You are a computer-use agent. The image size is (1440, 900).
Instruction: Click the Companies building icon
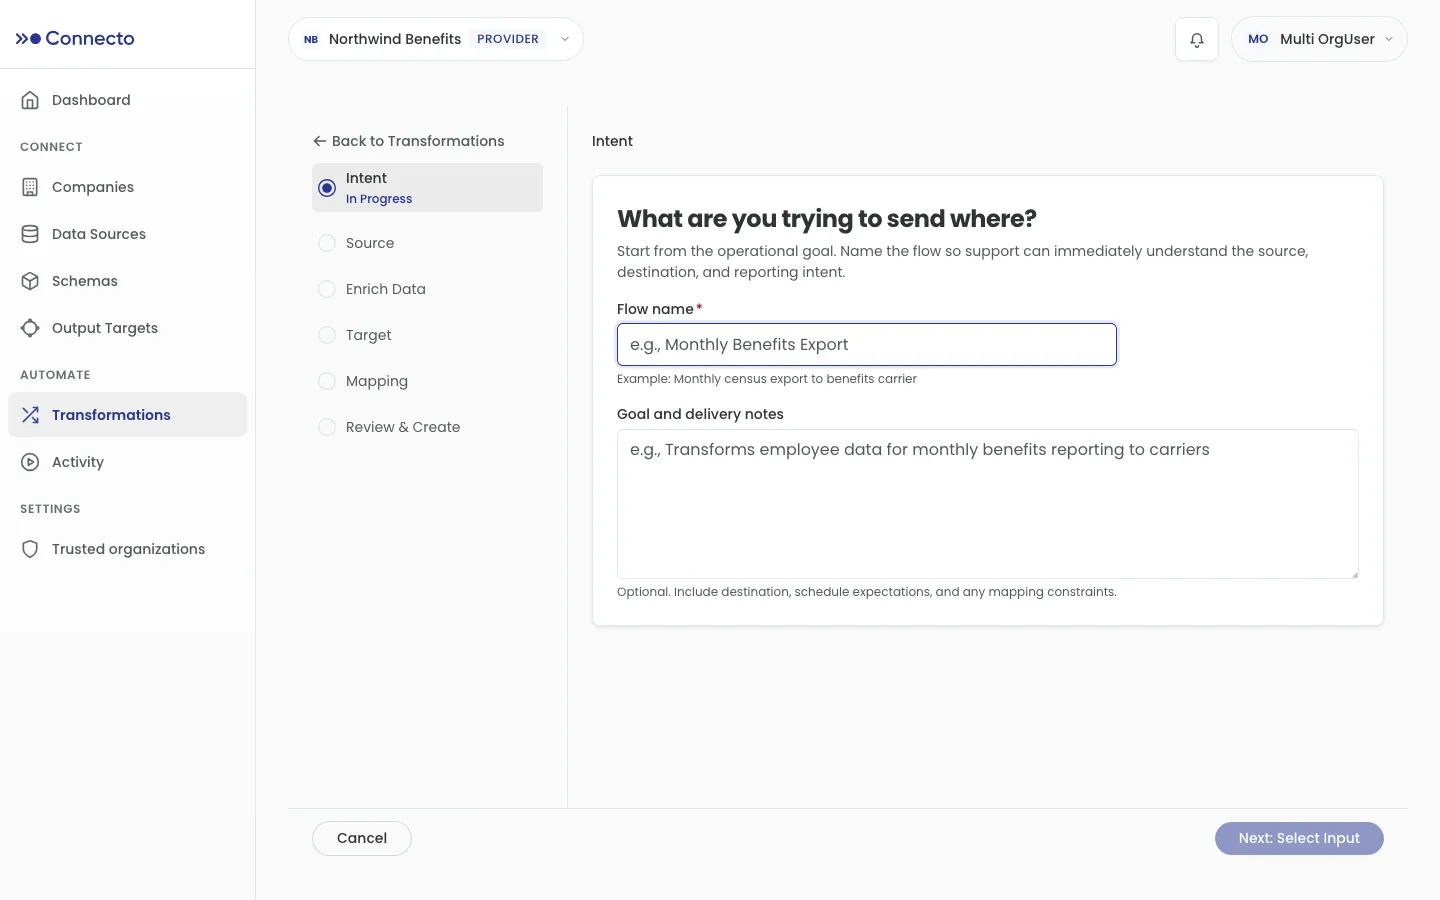30,187
